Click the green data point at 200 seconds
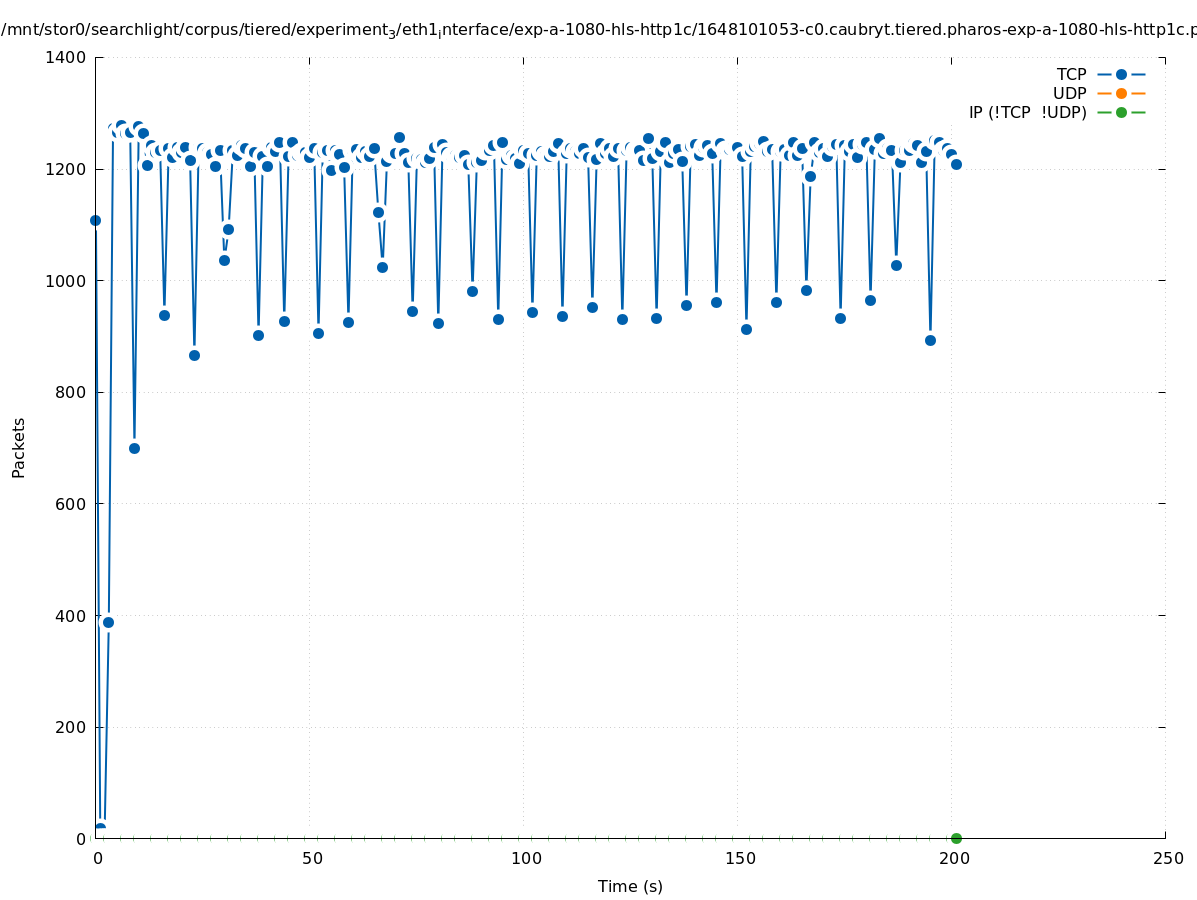The image size is (1197, 900). tap(956, 838)
